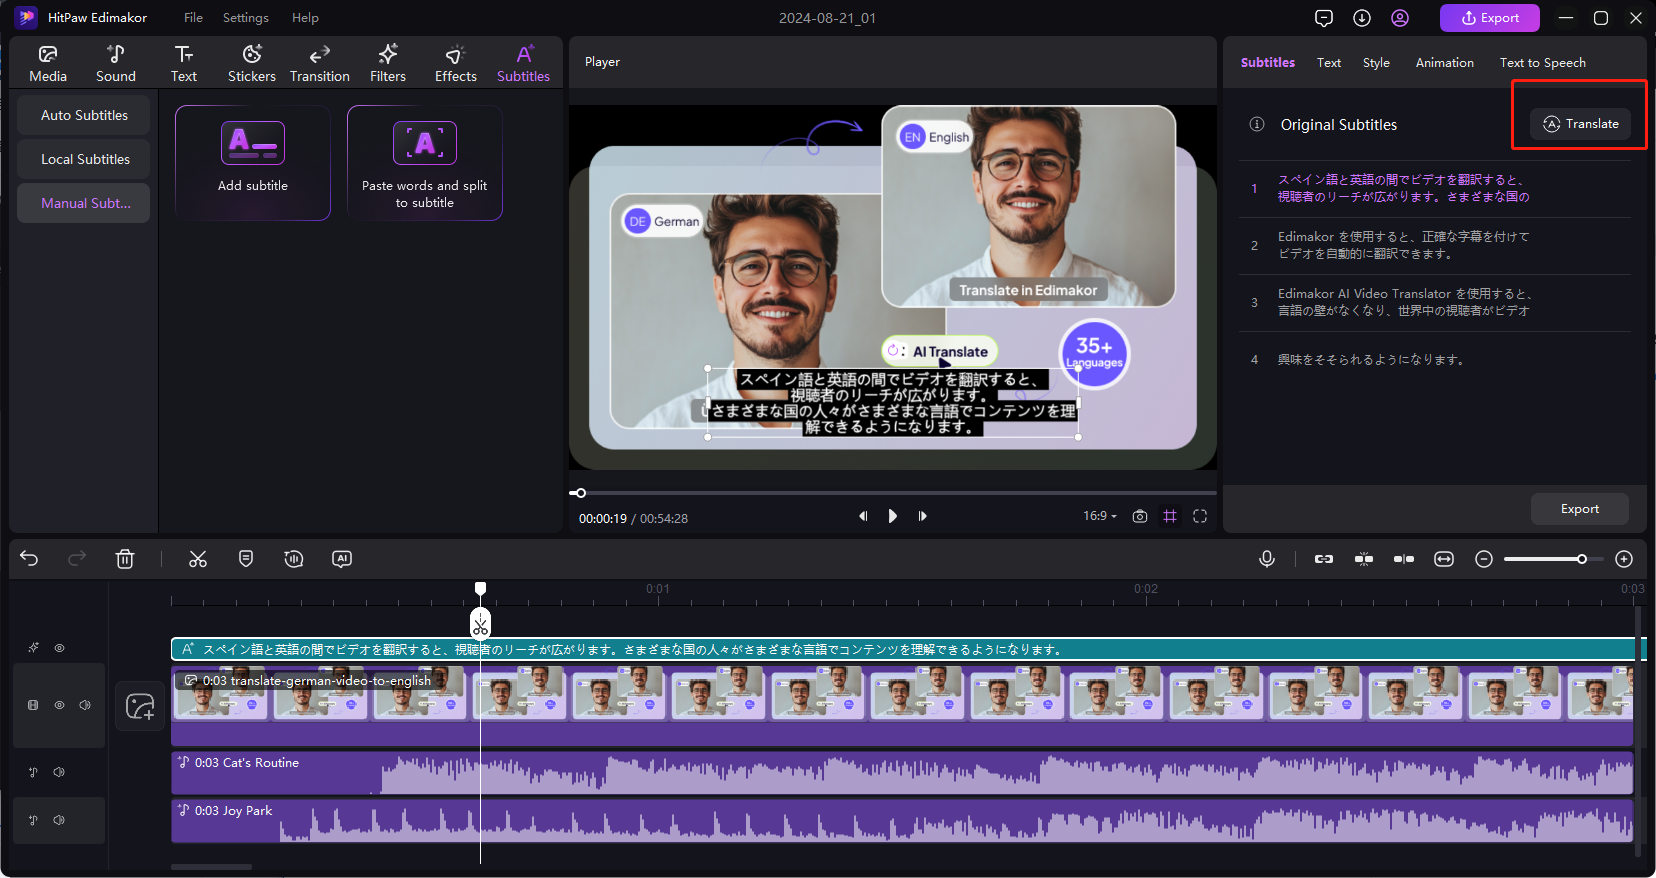
Task: Toggle visibility of the subtitle track
Action: [59, 648]
